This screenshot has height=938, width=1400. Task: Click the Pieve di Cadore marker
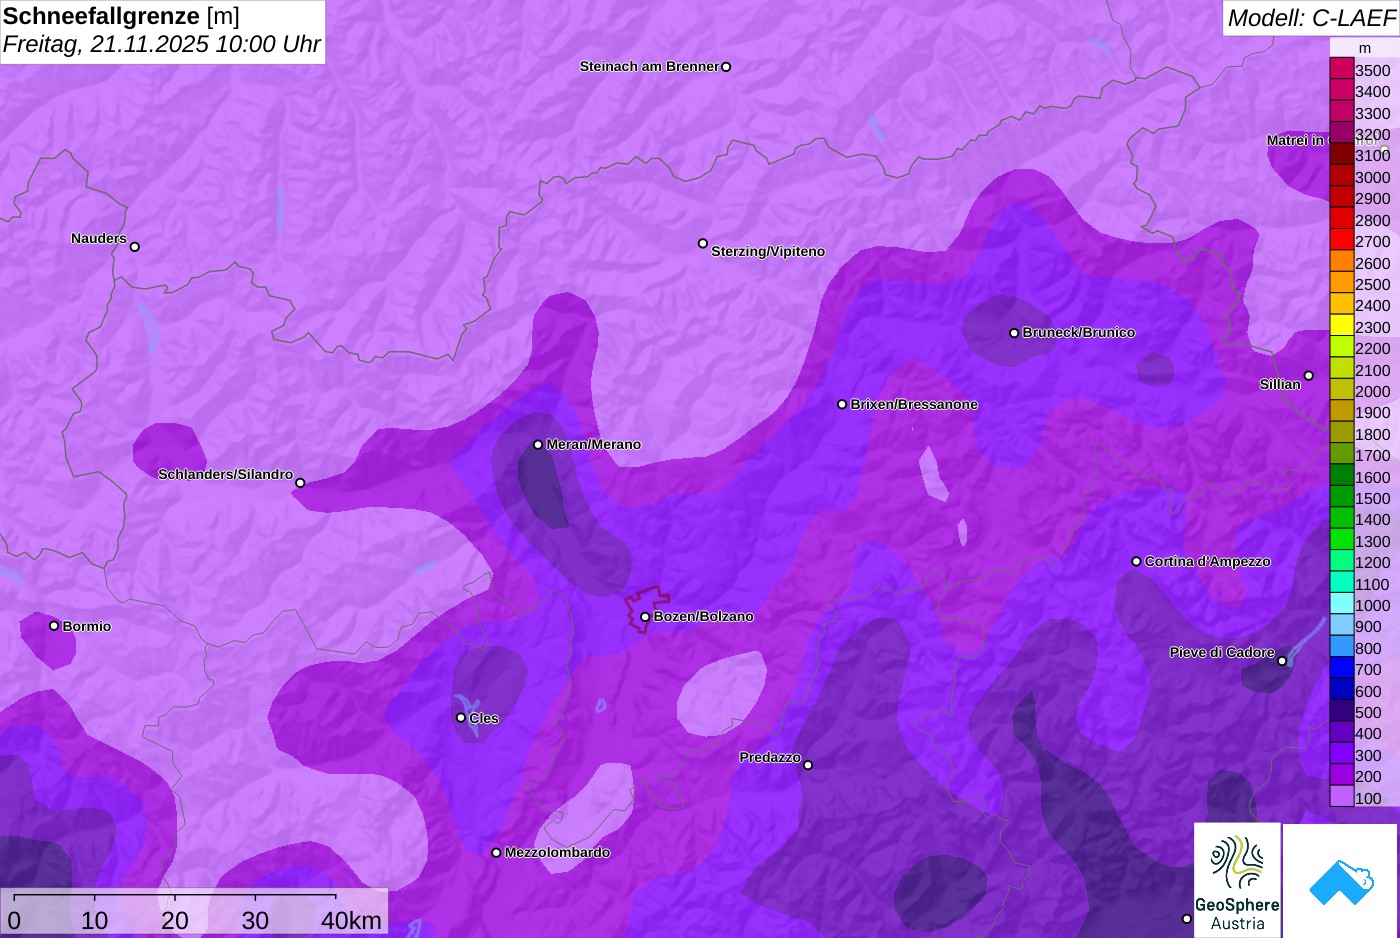tap(1282, 661)
